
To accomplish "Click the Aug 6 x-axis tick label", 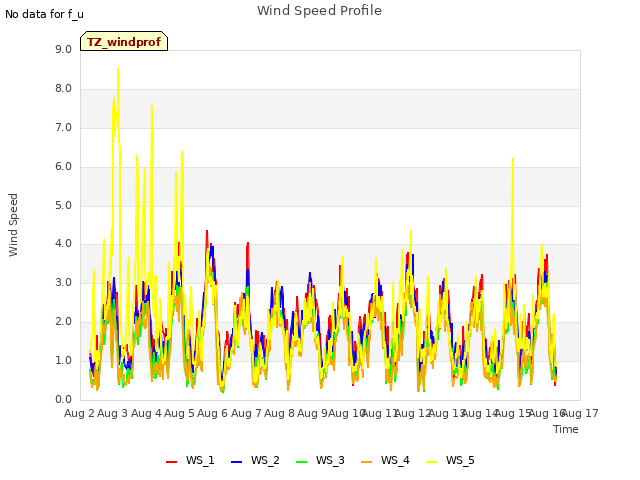I will [213, 414].
